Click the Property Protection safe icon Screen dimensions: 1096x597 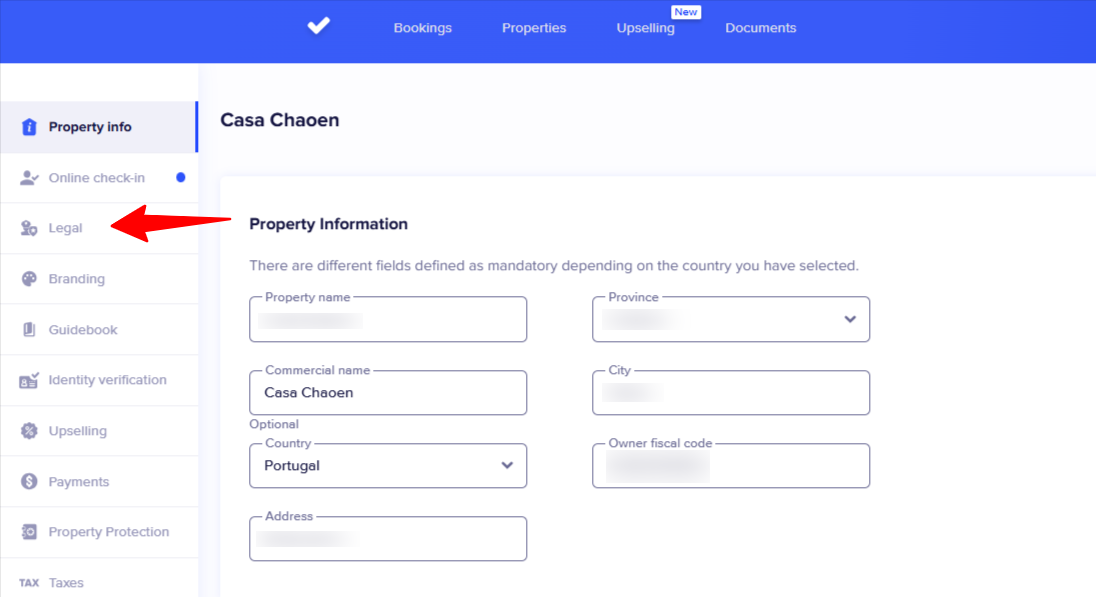click(29, 532)
